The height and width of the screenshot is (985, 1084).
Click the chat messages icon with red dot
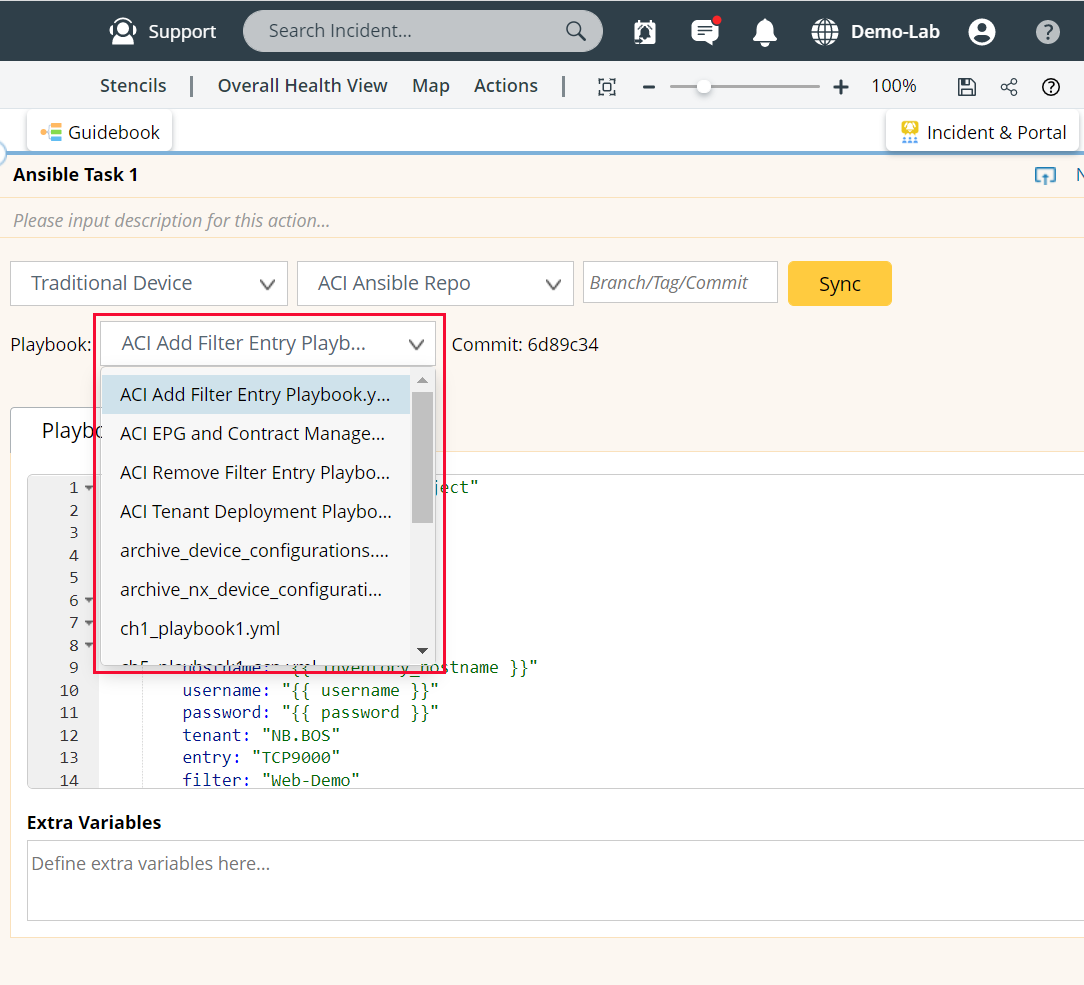(705, 32)
